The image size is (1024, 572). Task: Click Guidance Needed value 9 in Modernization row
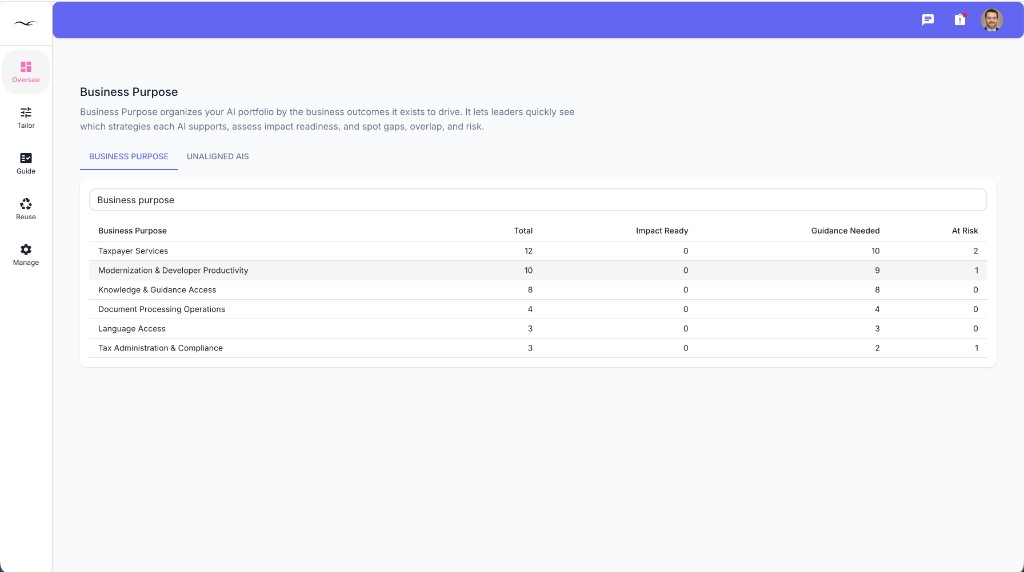tap(877, 270)
